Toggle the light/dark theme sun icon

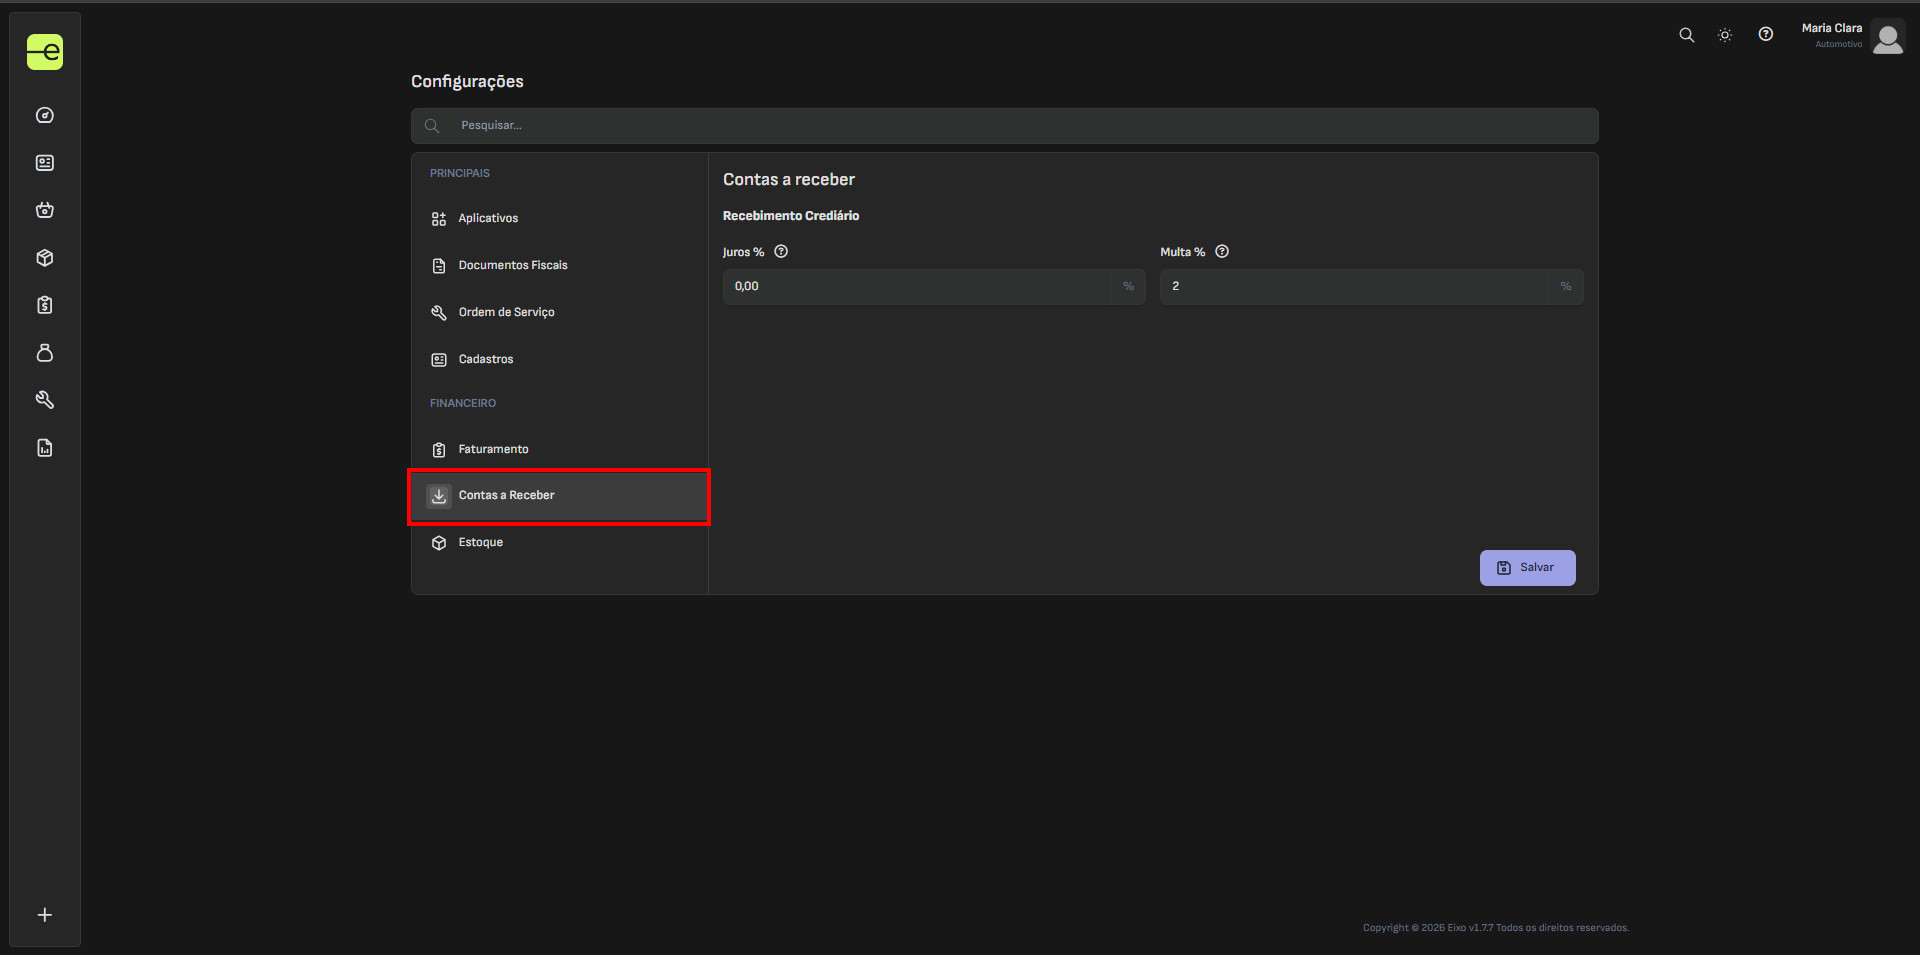click(1725, 35)
